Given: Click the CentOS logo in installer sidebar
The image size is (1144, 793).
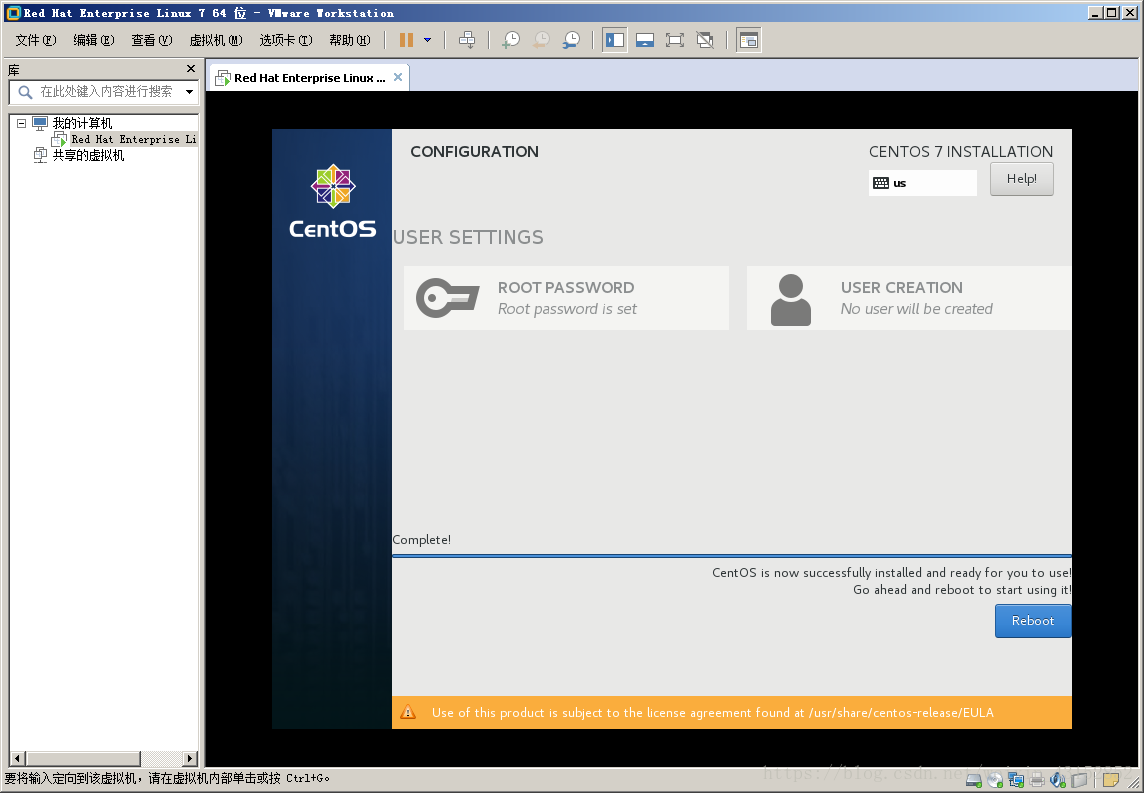Looking at the screenshot, I should point(333,201).
